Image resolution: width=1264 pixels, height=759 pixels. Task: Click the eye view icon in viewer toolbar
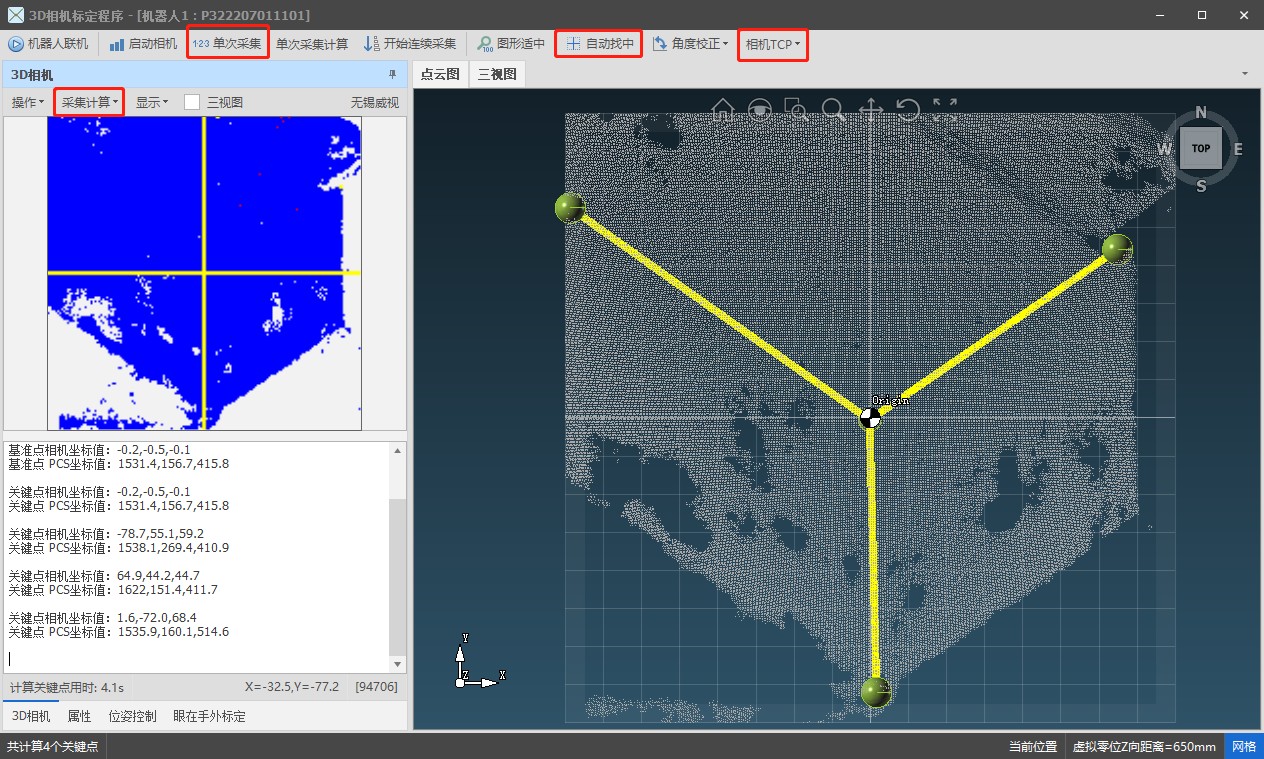tap(761, 110)
